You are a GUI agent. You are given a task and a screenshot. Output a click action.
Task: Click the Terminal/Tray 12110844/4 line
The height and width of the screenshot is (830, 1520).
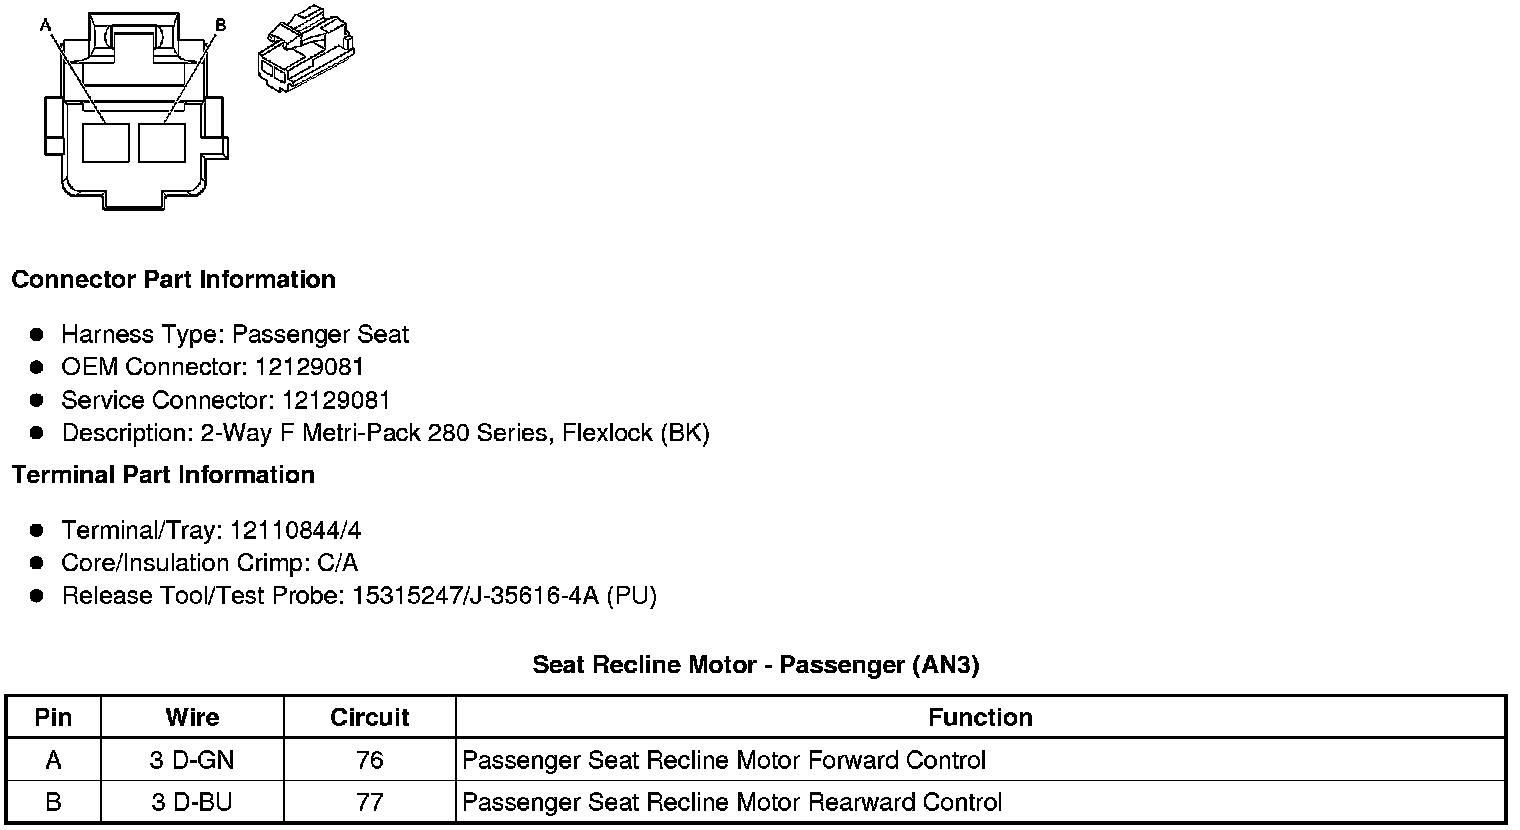[x=211, y=530]
